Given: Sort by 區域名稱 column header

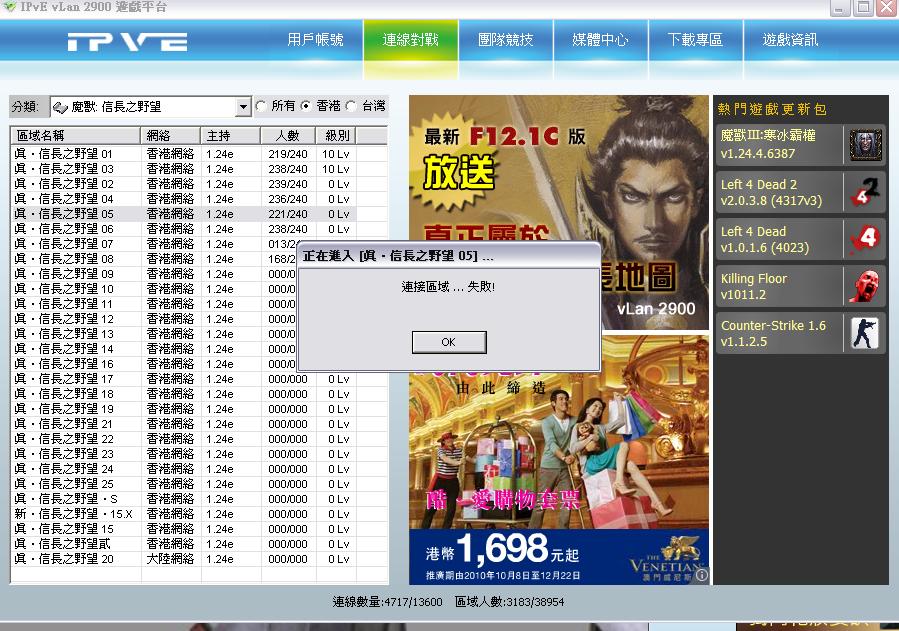Looking at the screenshot, I should 76,136.
